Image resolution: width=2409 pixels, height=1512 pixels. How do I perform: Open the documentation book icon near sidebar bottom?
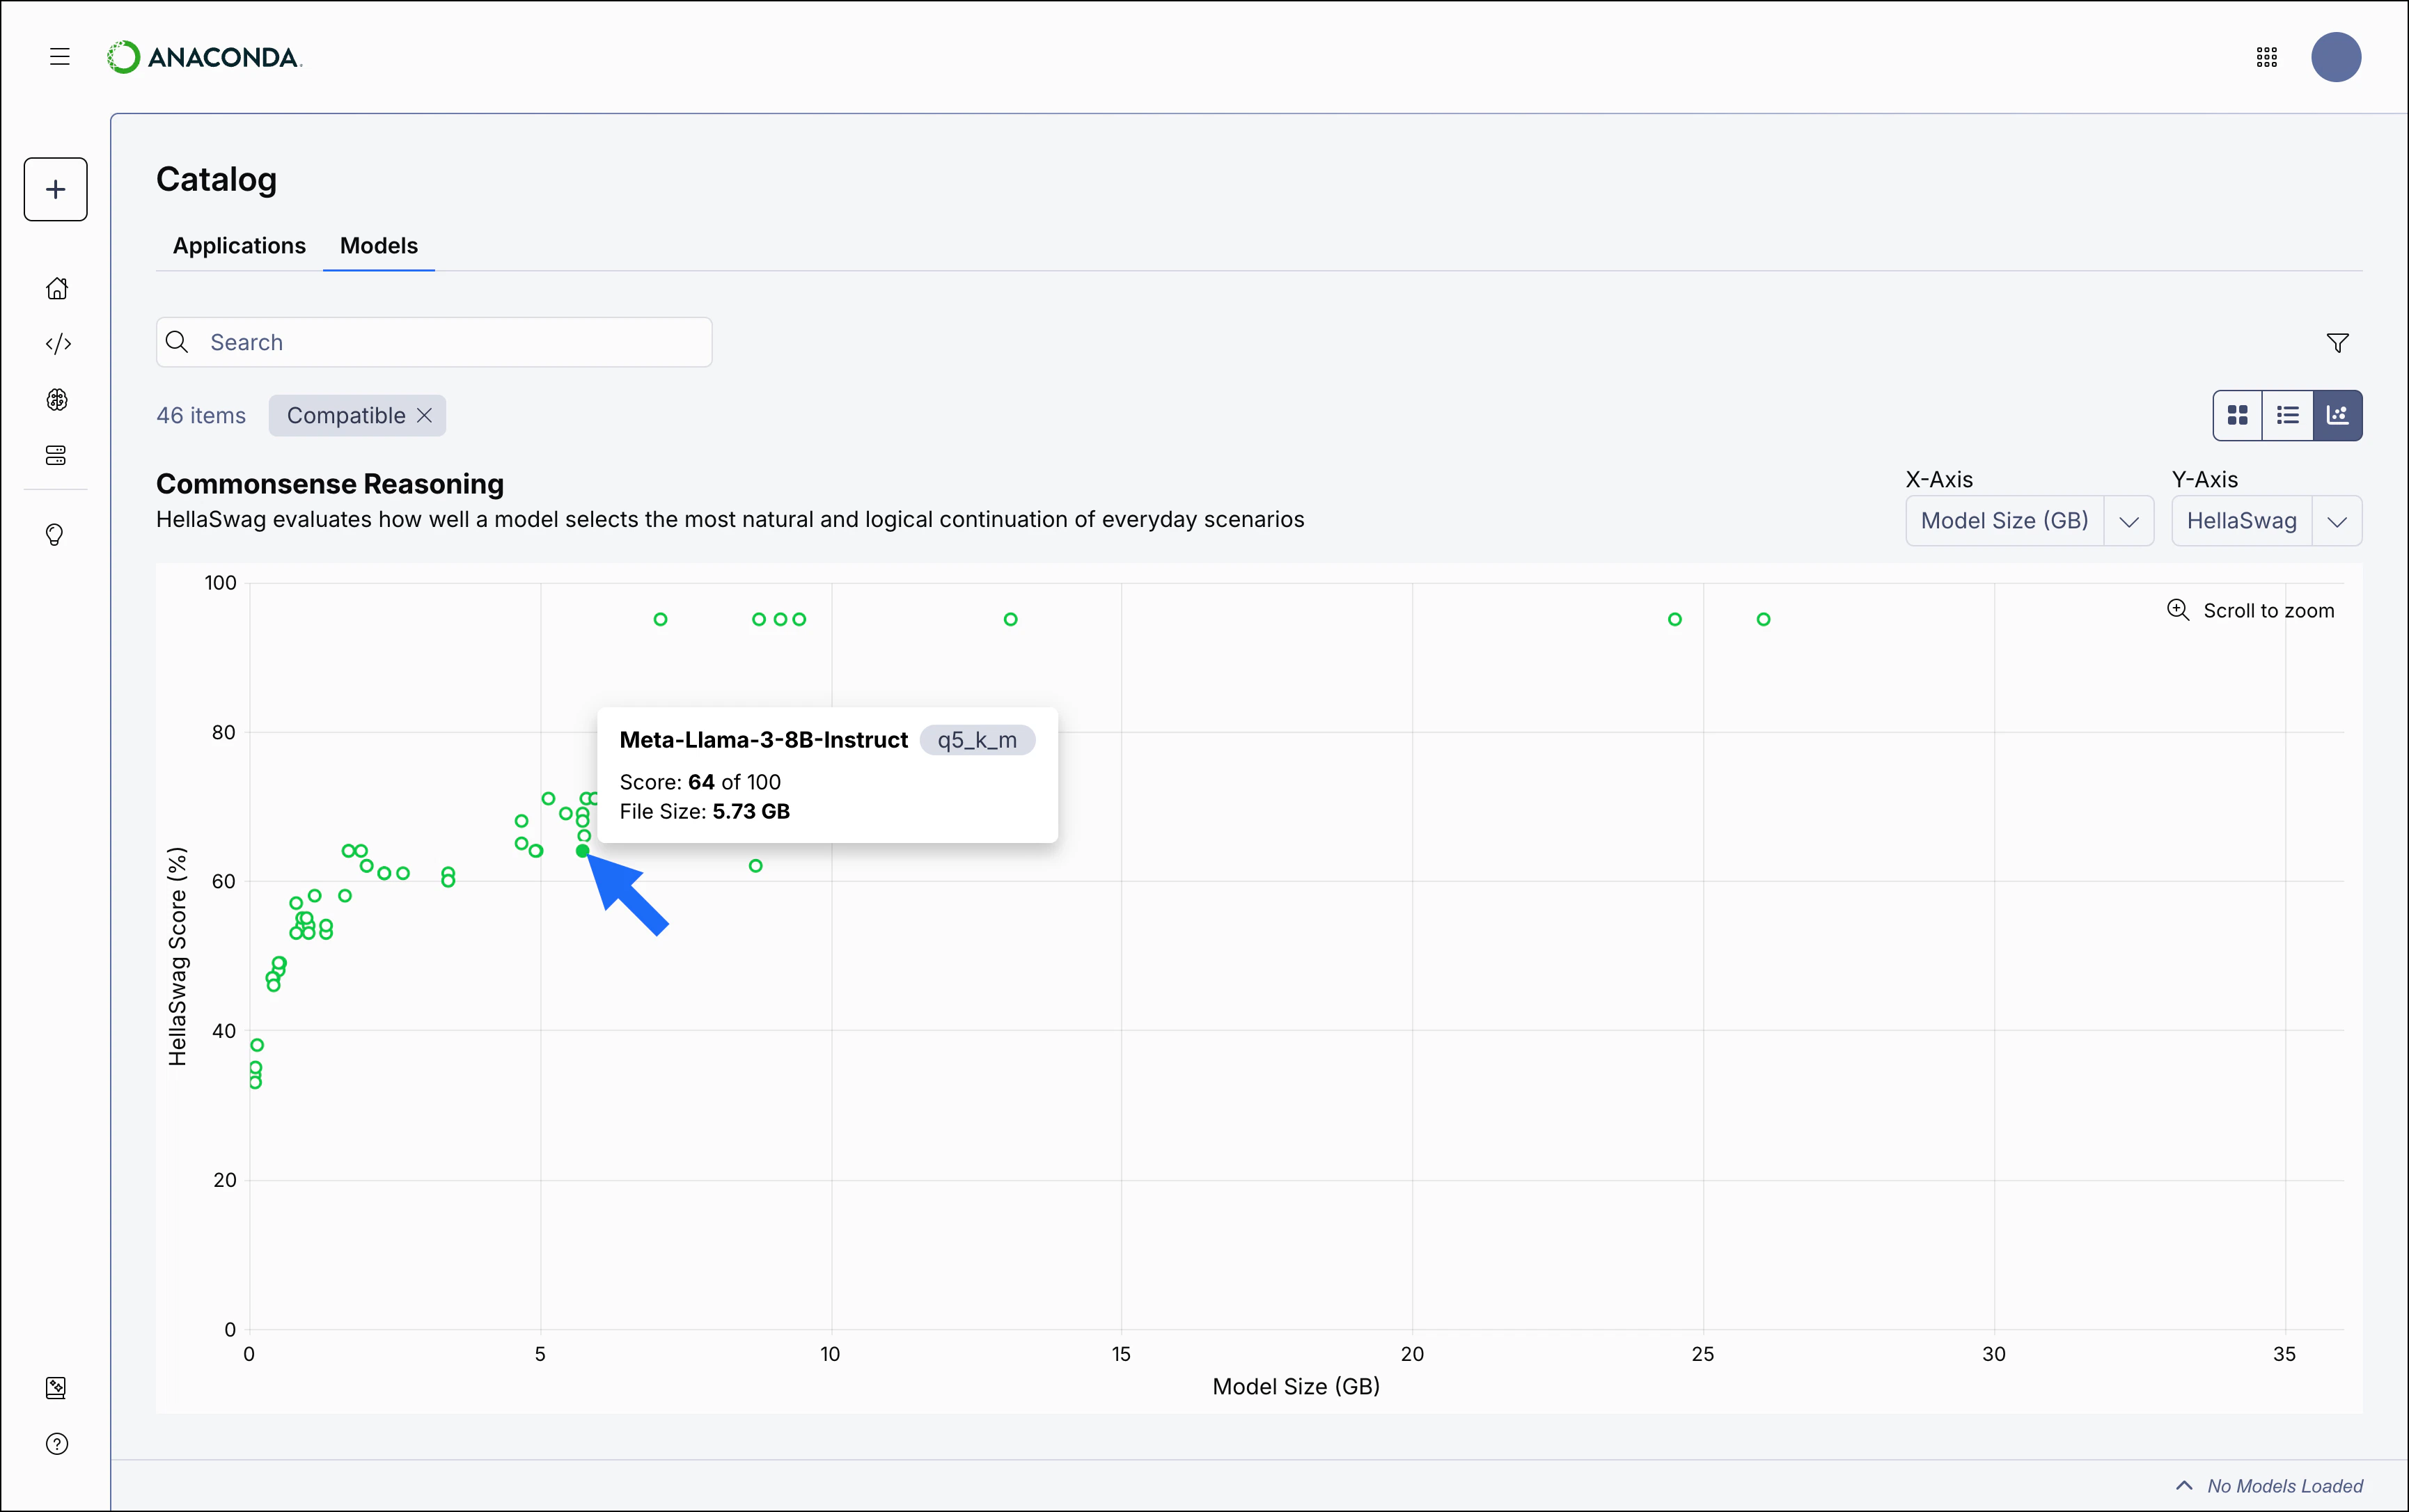57,1388
